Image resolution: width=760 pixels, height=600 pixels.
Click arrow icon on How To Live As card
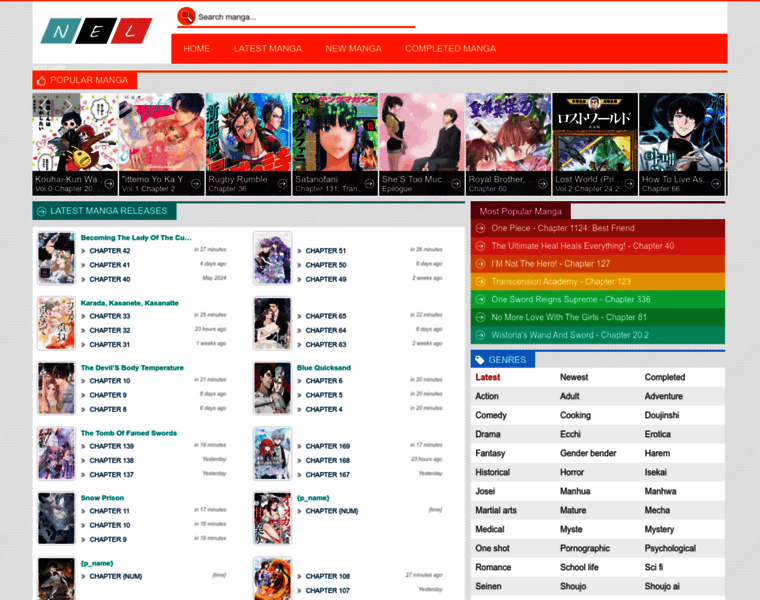pos(716,184)
